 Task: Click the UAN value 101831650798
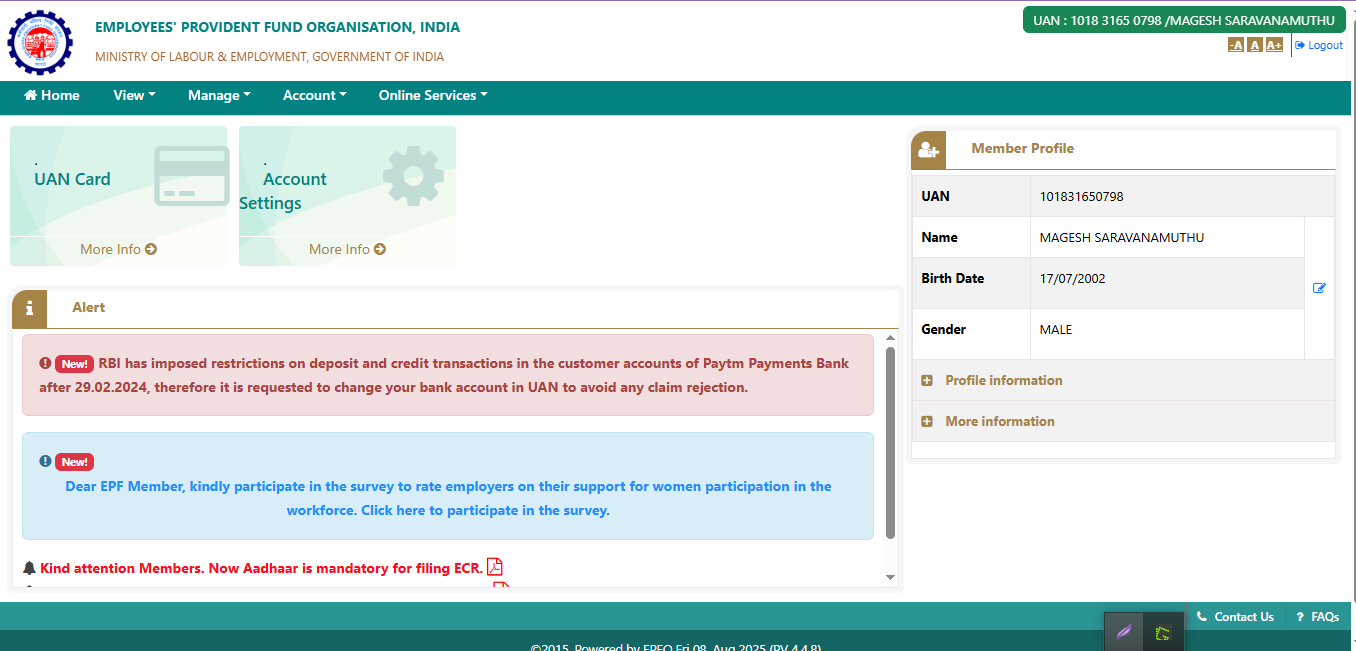pyautogui.click(x=1082, y=196)
